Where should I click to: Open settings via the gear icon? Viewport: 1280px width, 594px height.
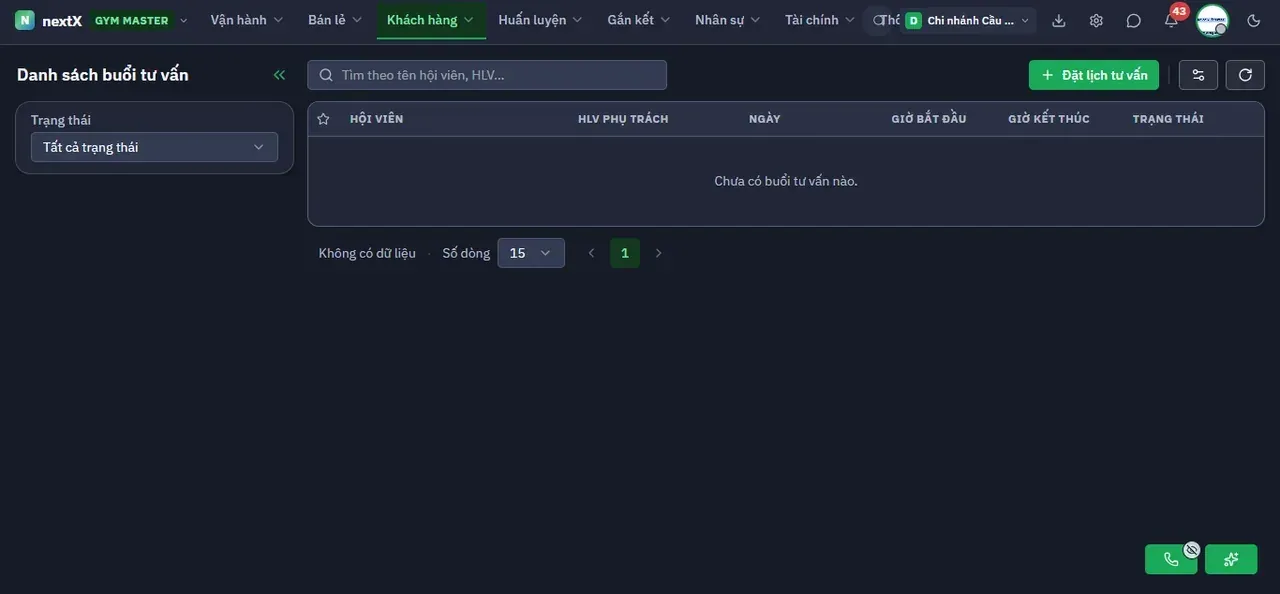[1096, 20]
